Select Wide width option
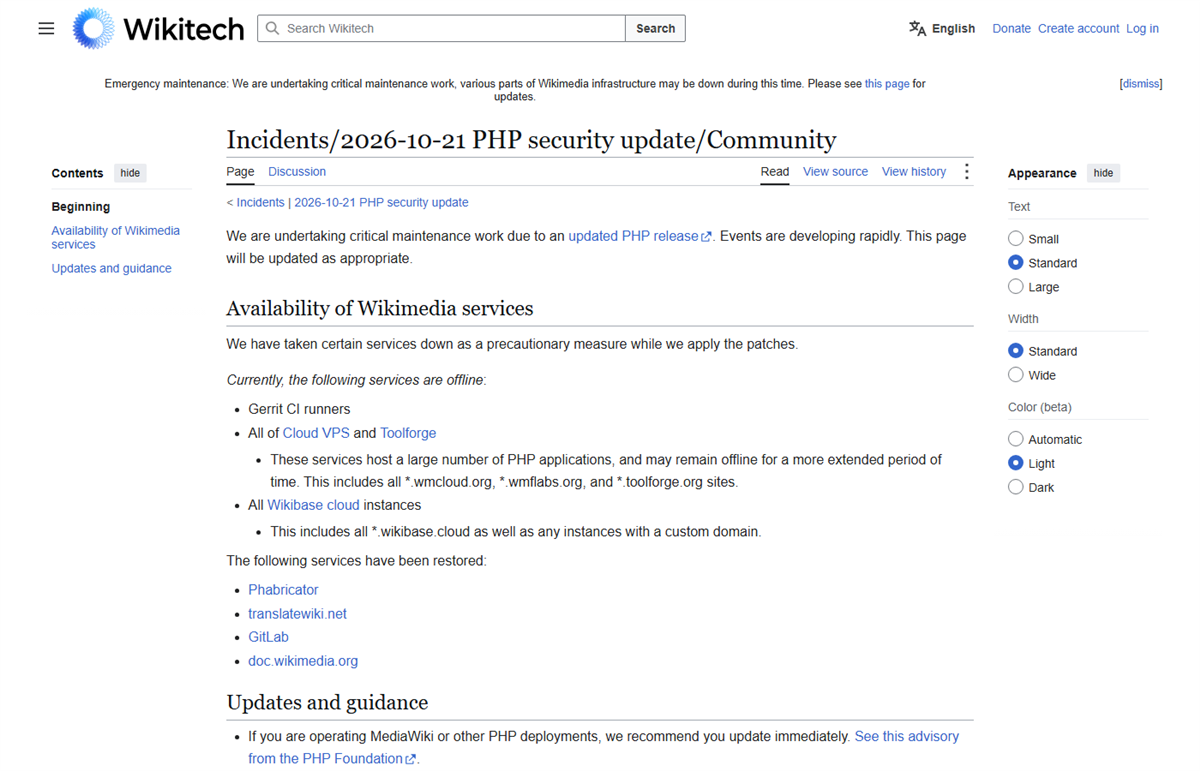Screen dimensions: 1200x771 click(1016, 375)
